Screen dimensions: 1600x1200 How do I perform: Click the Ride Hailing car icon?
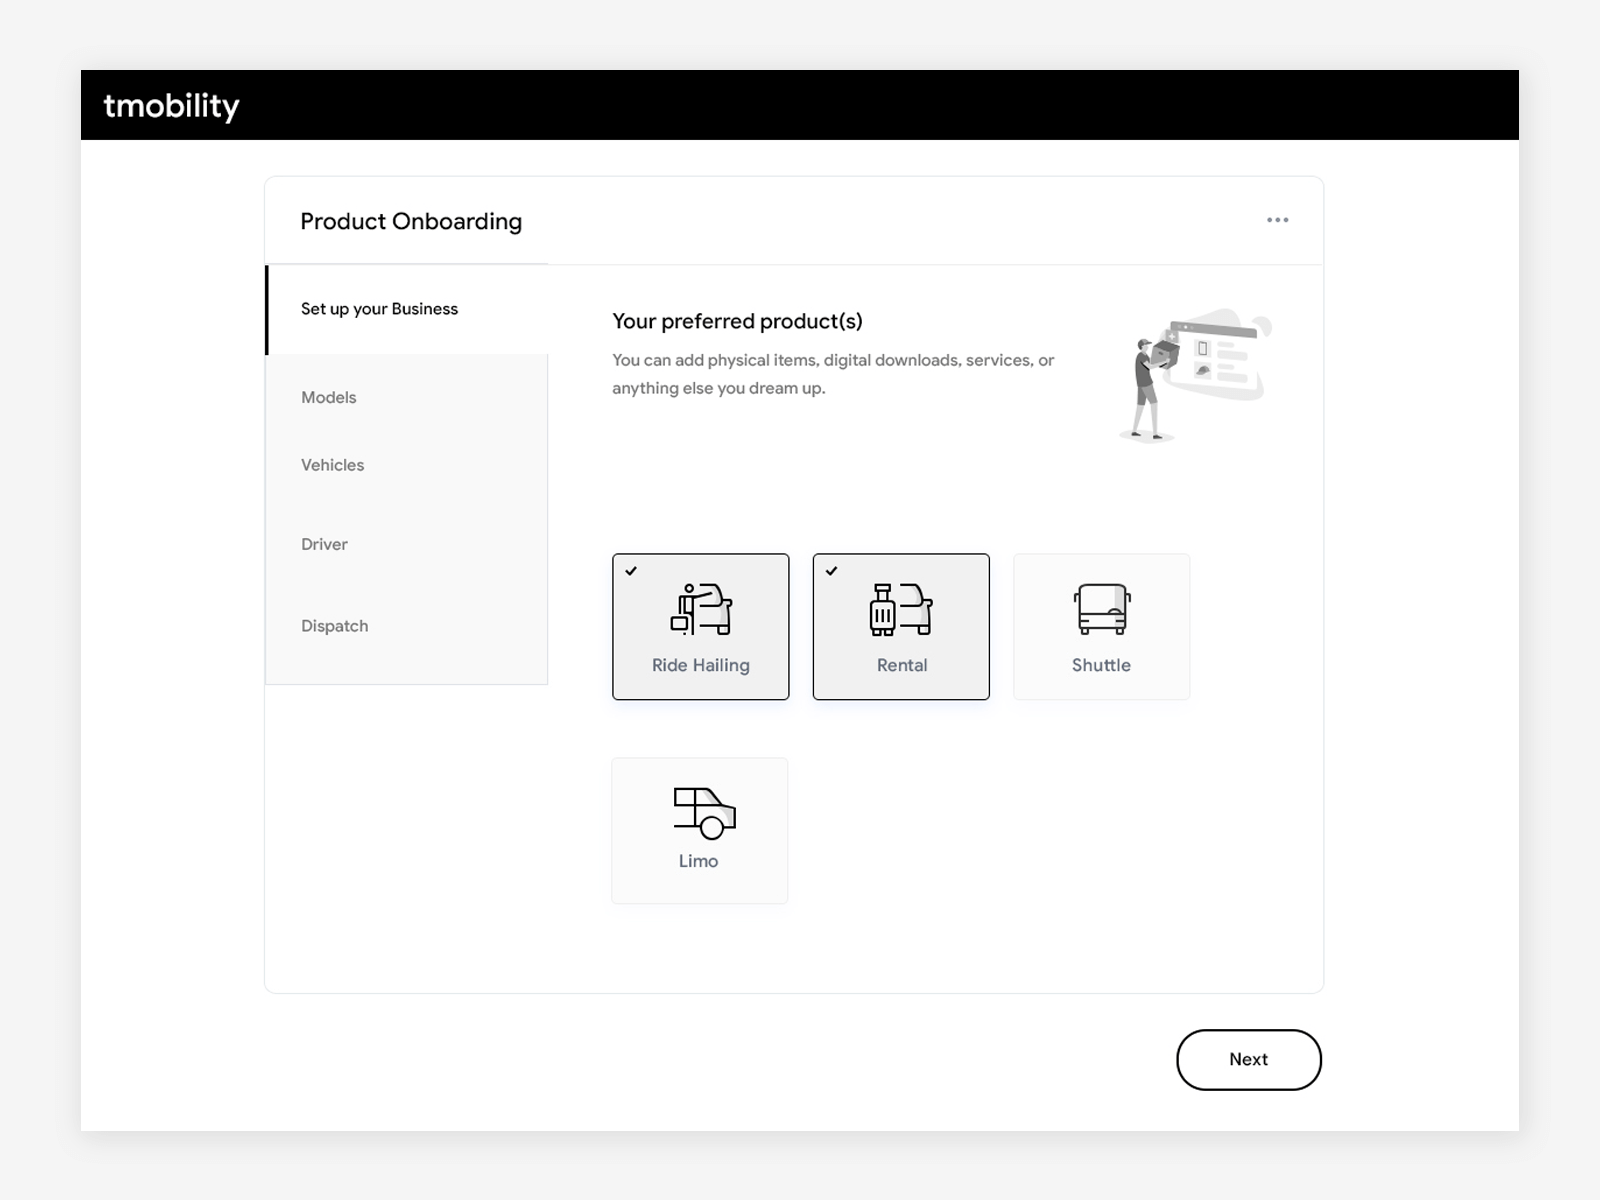tap(701, 609)
